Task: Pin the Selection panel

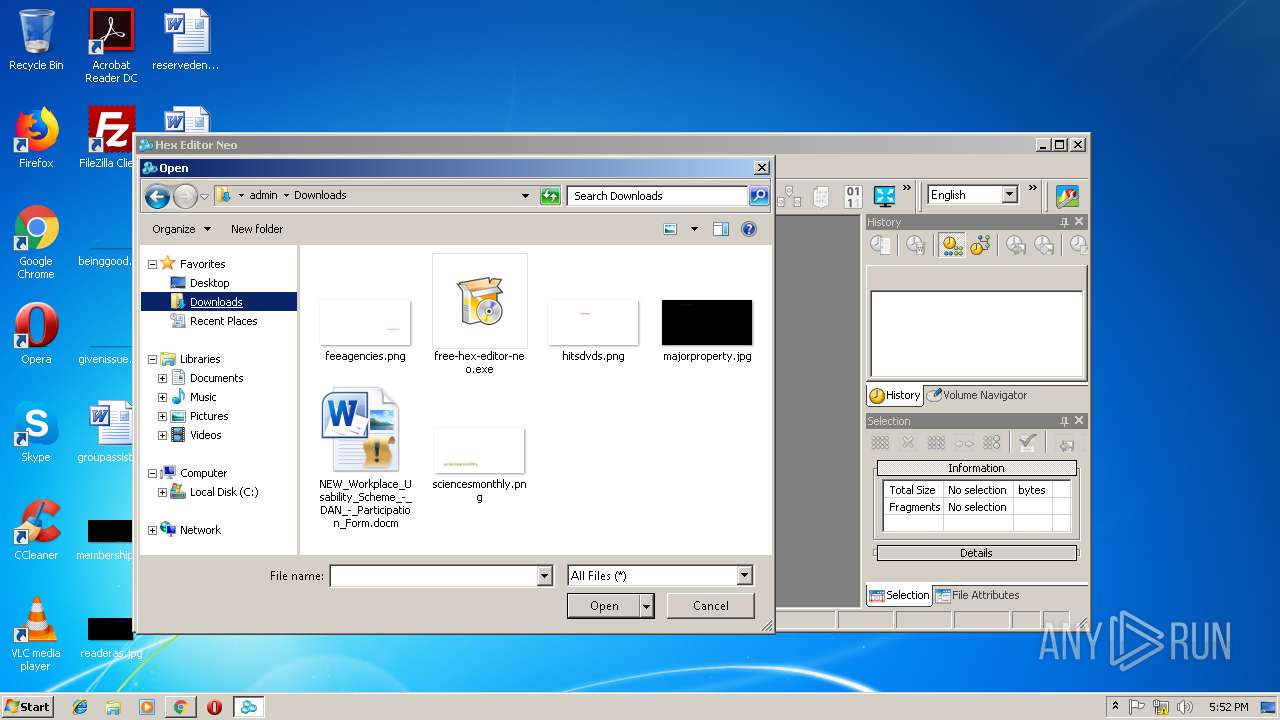Action: click(x=1064, y=421)
